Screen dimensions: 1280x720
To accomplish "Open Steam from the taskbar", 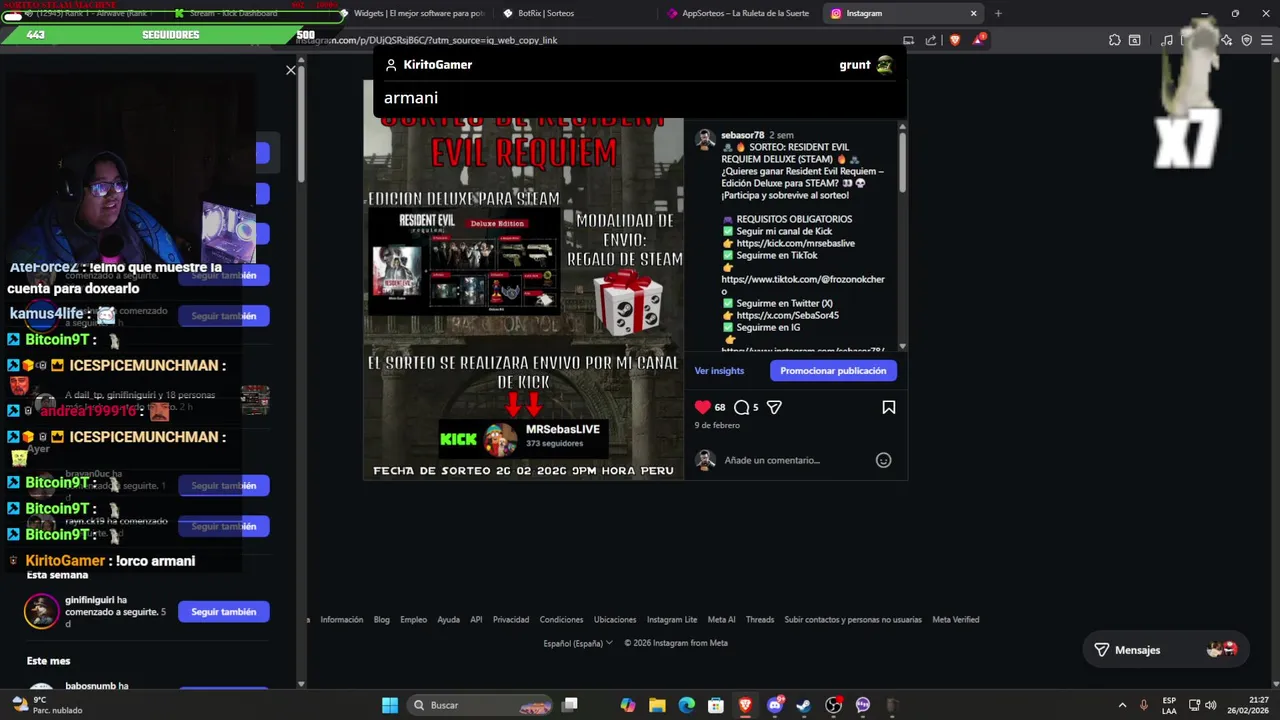I will 804,705.
